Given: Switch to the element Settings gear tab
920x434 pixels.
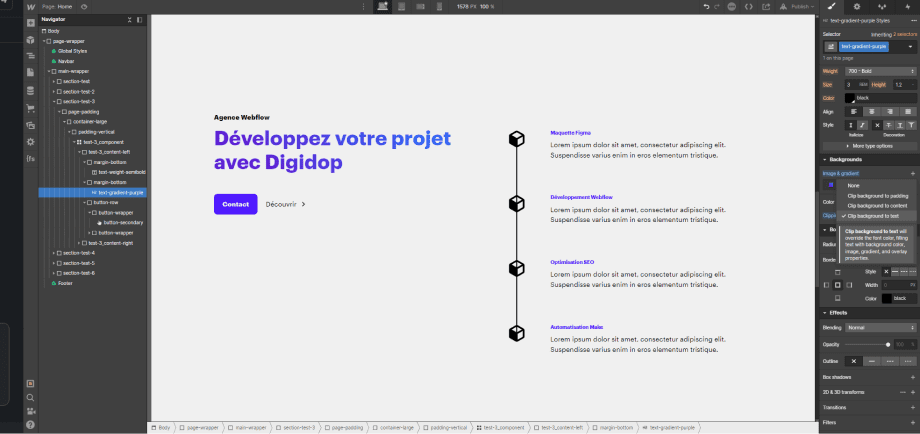Looking at the screenshot, I should tap(857, 6).
